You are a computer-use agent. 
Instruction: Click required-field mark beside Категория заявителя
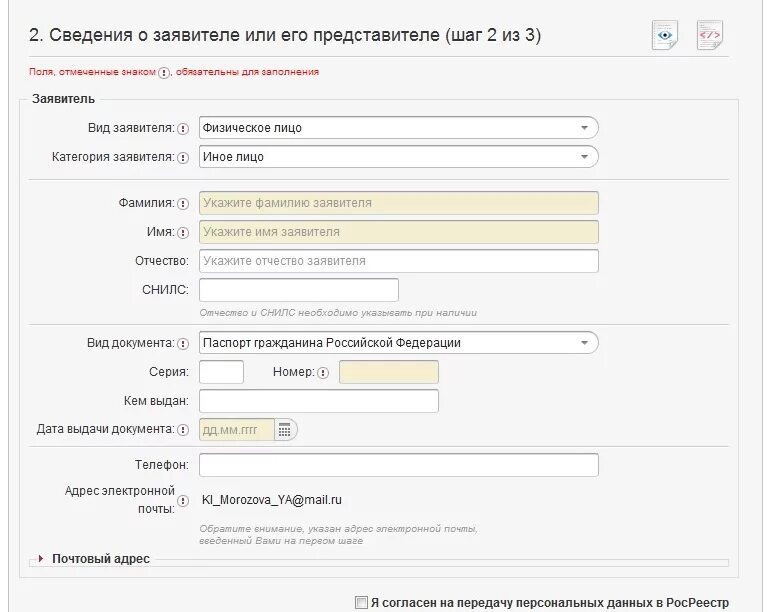tap(183, 158)
